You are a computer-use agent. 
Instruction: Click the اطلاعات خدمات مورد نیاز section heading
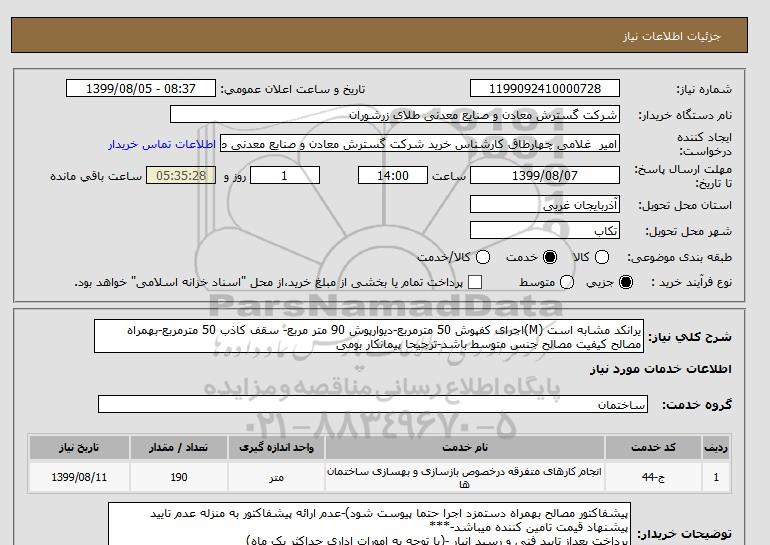click(x=660, y=369)
